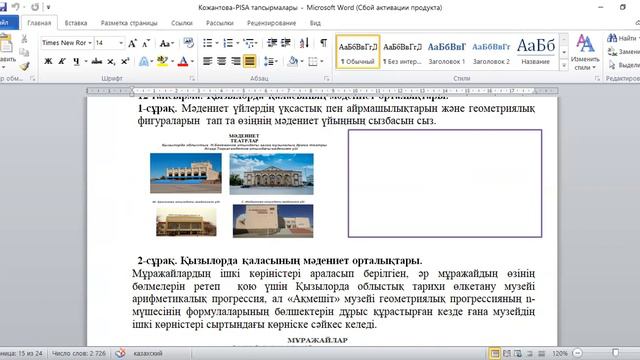Apply red font color
The image size is (640, 360).
pos(183,61)
